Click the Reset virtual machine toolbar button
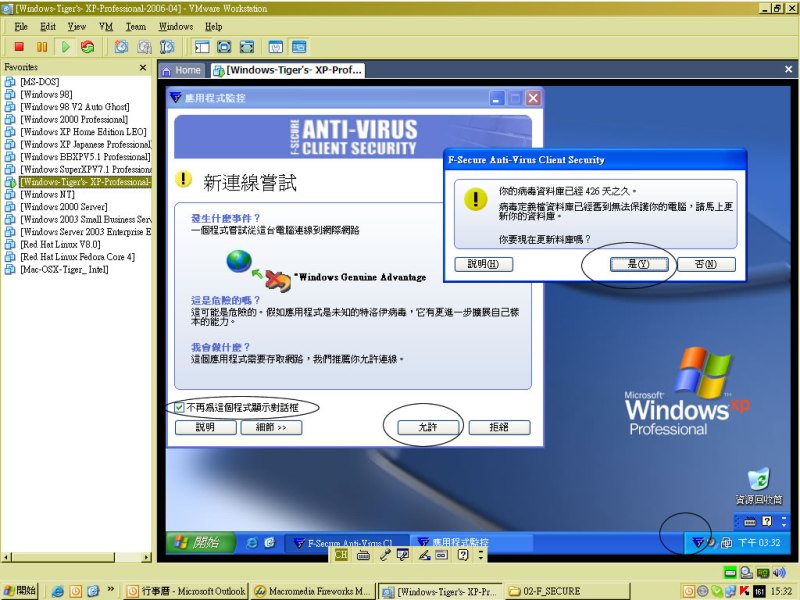Image resolution: width=800 pixels, height=600 pixels. [x=88, y=47]
